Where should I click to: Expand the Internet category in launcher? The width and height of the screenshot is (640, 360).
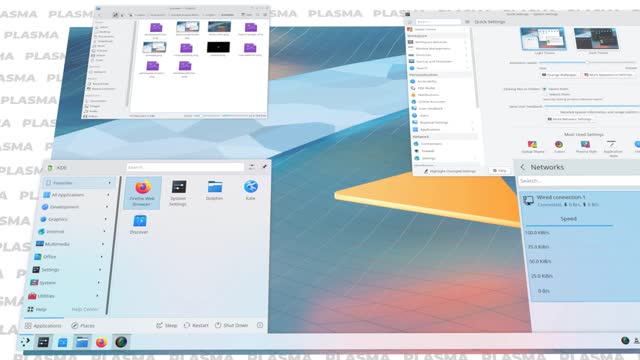pos(71,231)
